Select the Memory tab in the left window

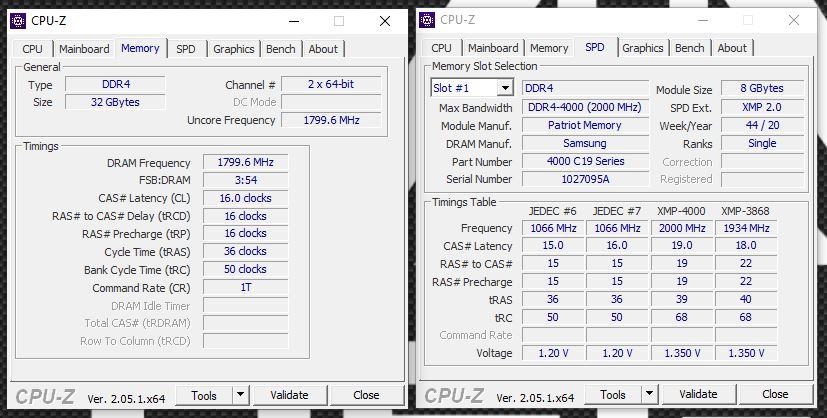click(x=140, y=48)
